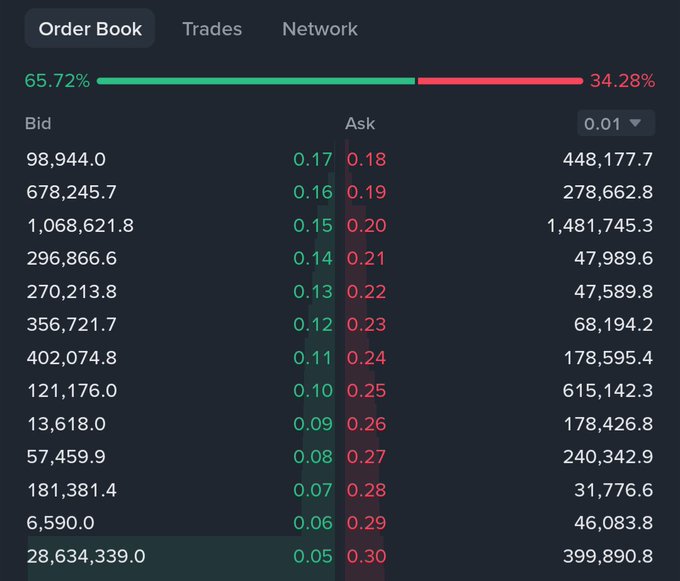Open the Order Book tab
680x581 pixels.
90,29
